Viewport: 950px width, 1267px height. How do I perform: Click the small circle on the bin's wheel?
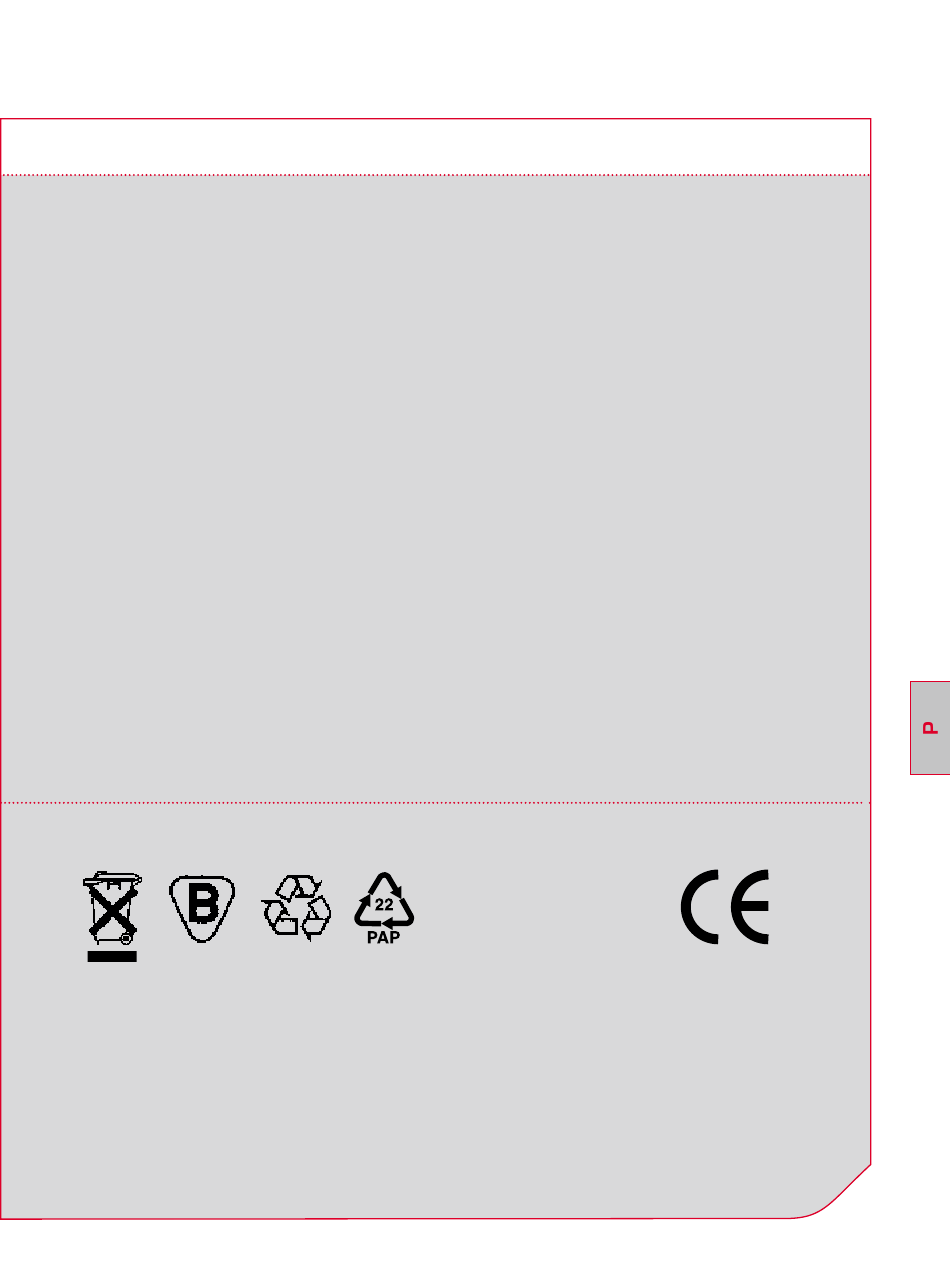(x=126, y=939)
